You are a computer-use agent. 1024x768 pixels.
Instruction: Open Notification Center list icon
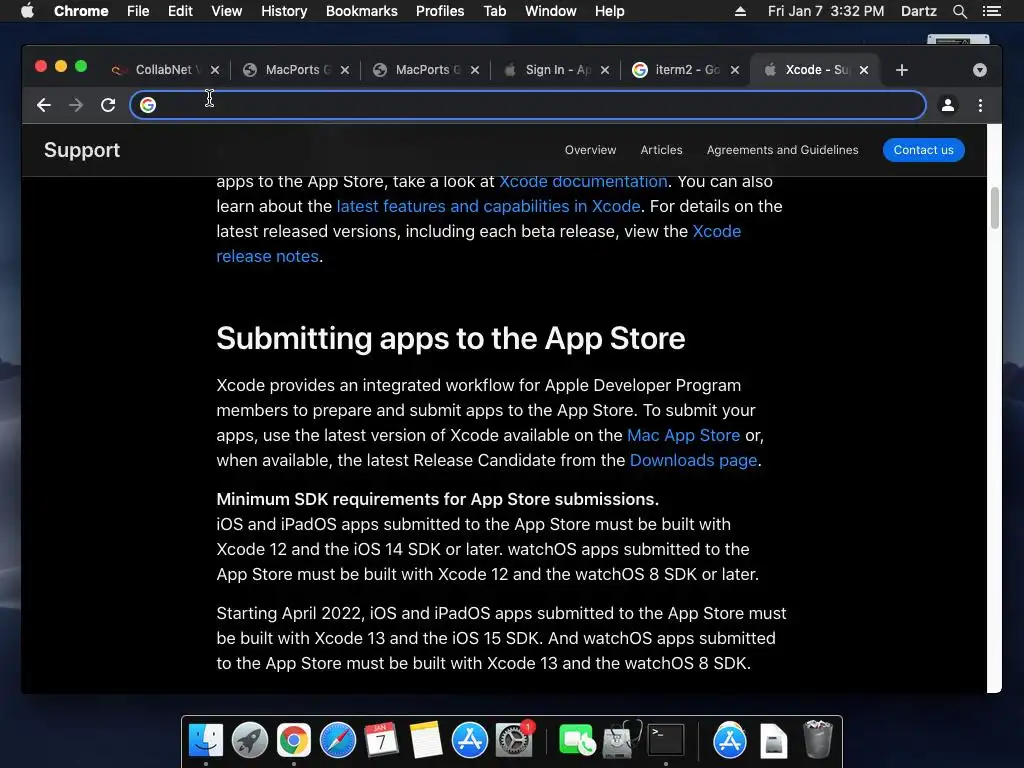click(992, 11)
